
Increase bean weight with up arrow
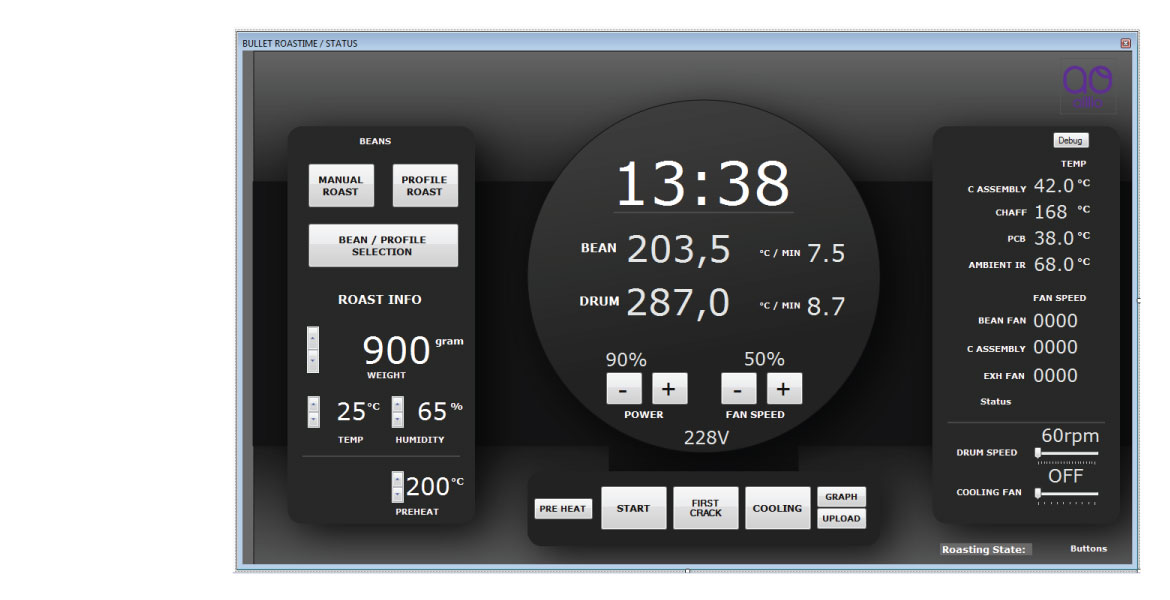(x=313, y=337)
